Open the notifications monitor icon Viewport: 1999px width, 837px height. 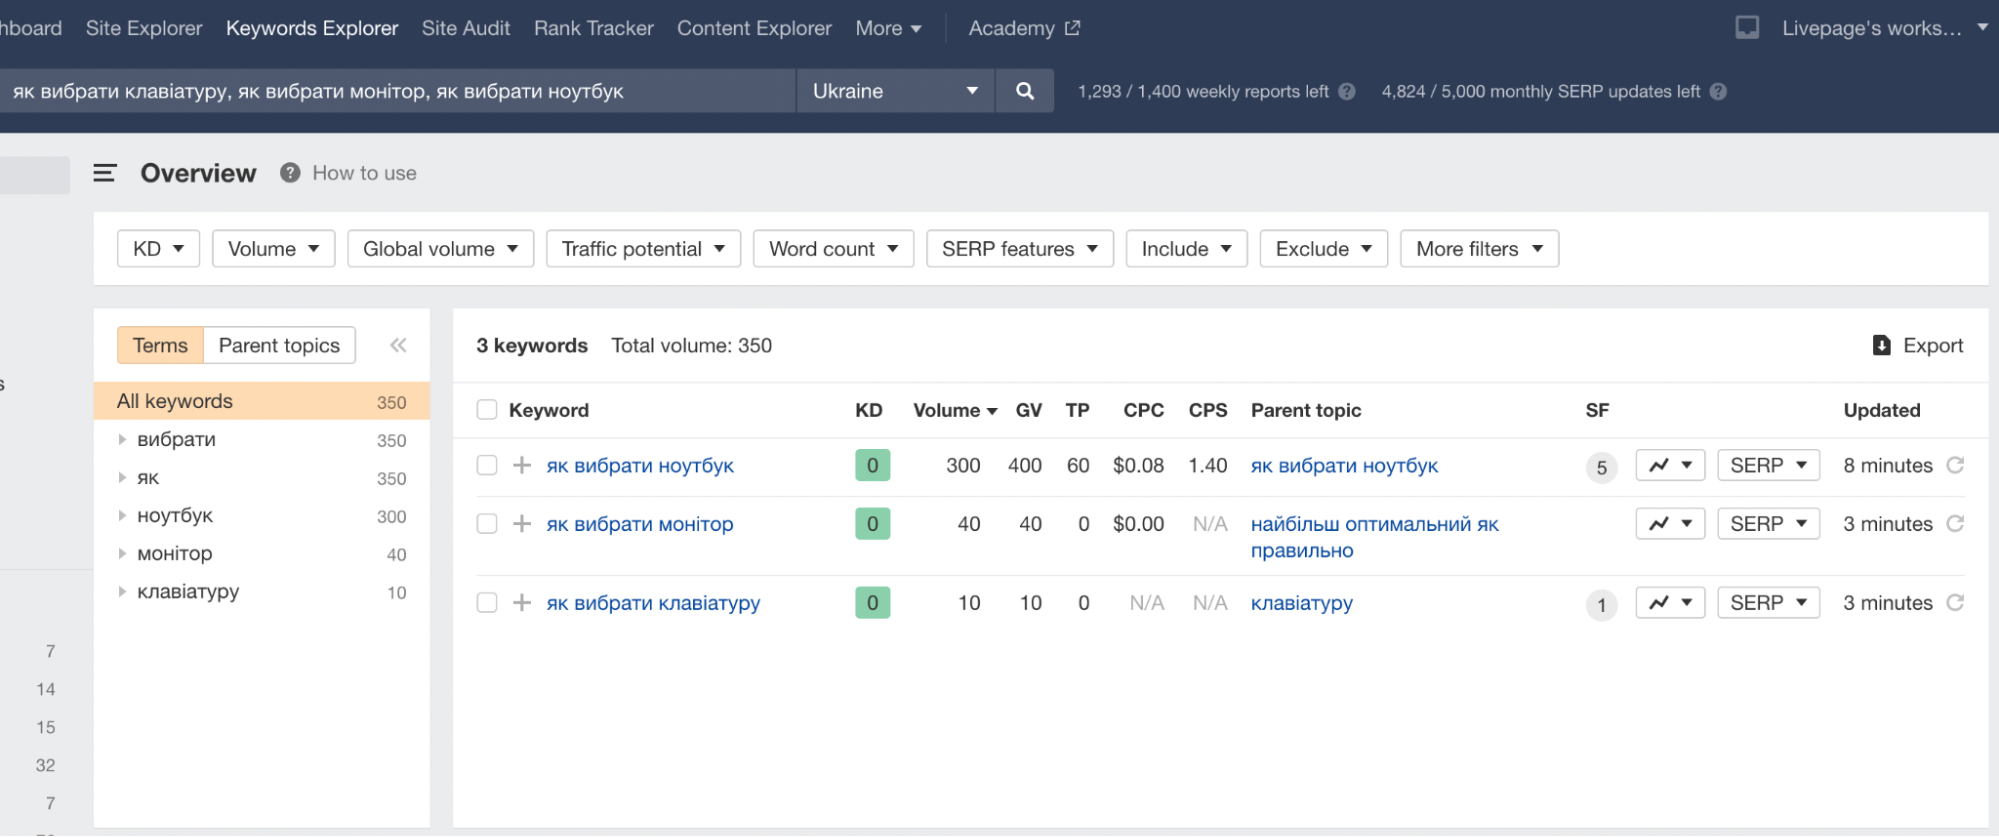point(1746,28)
